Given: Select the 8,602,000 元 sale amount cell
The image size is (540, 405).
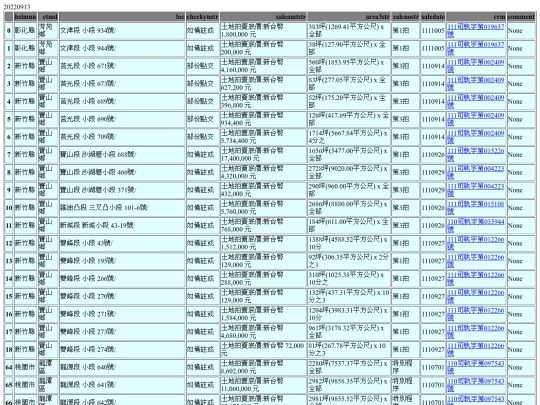Looking at the screenshot, I should [263, 367].
